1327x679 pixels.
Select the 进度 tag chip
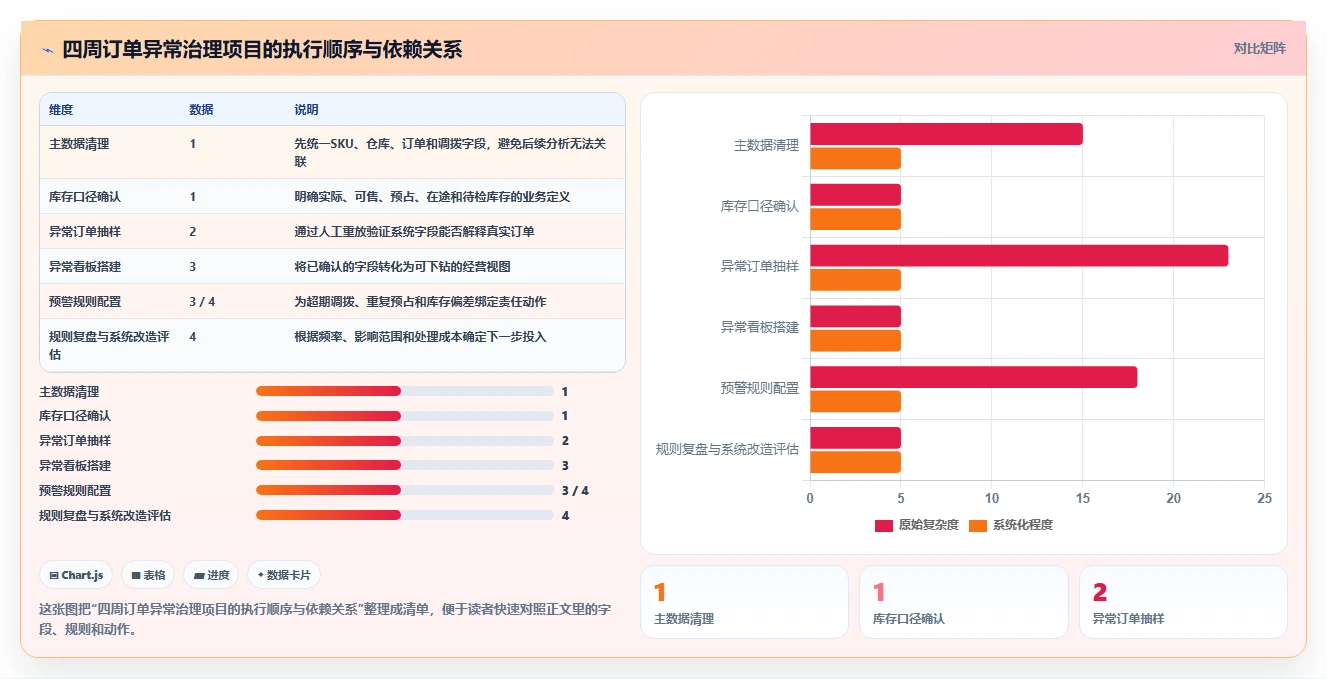tap(211, 575)
